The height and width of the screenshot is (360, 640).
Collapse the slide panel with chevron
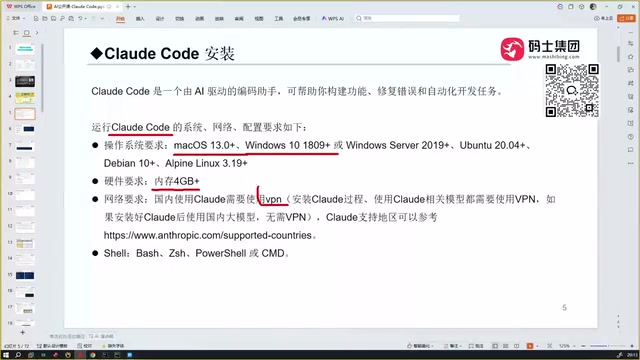[x=37, y=33]
